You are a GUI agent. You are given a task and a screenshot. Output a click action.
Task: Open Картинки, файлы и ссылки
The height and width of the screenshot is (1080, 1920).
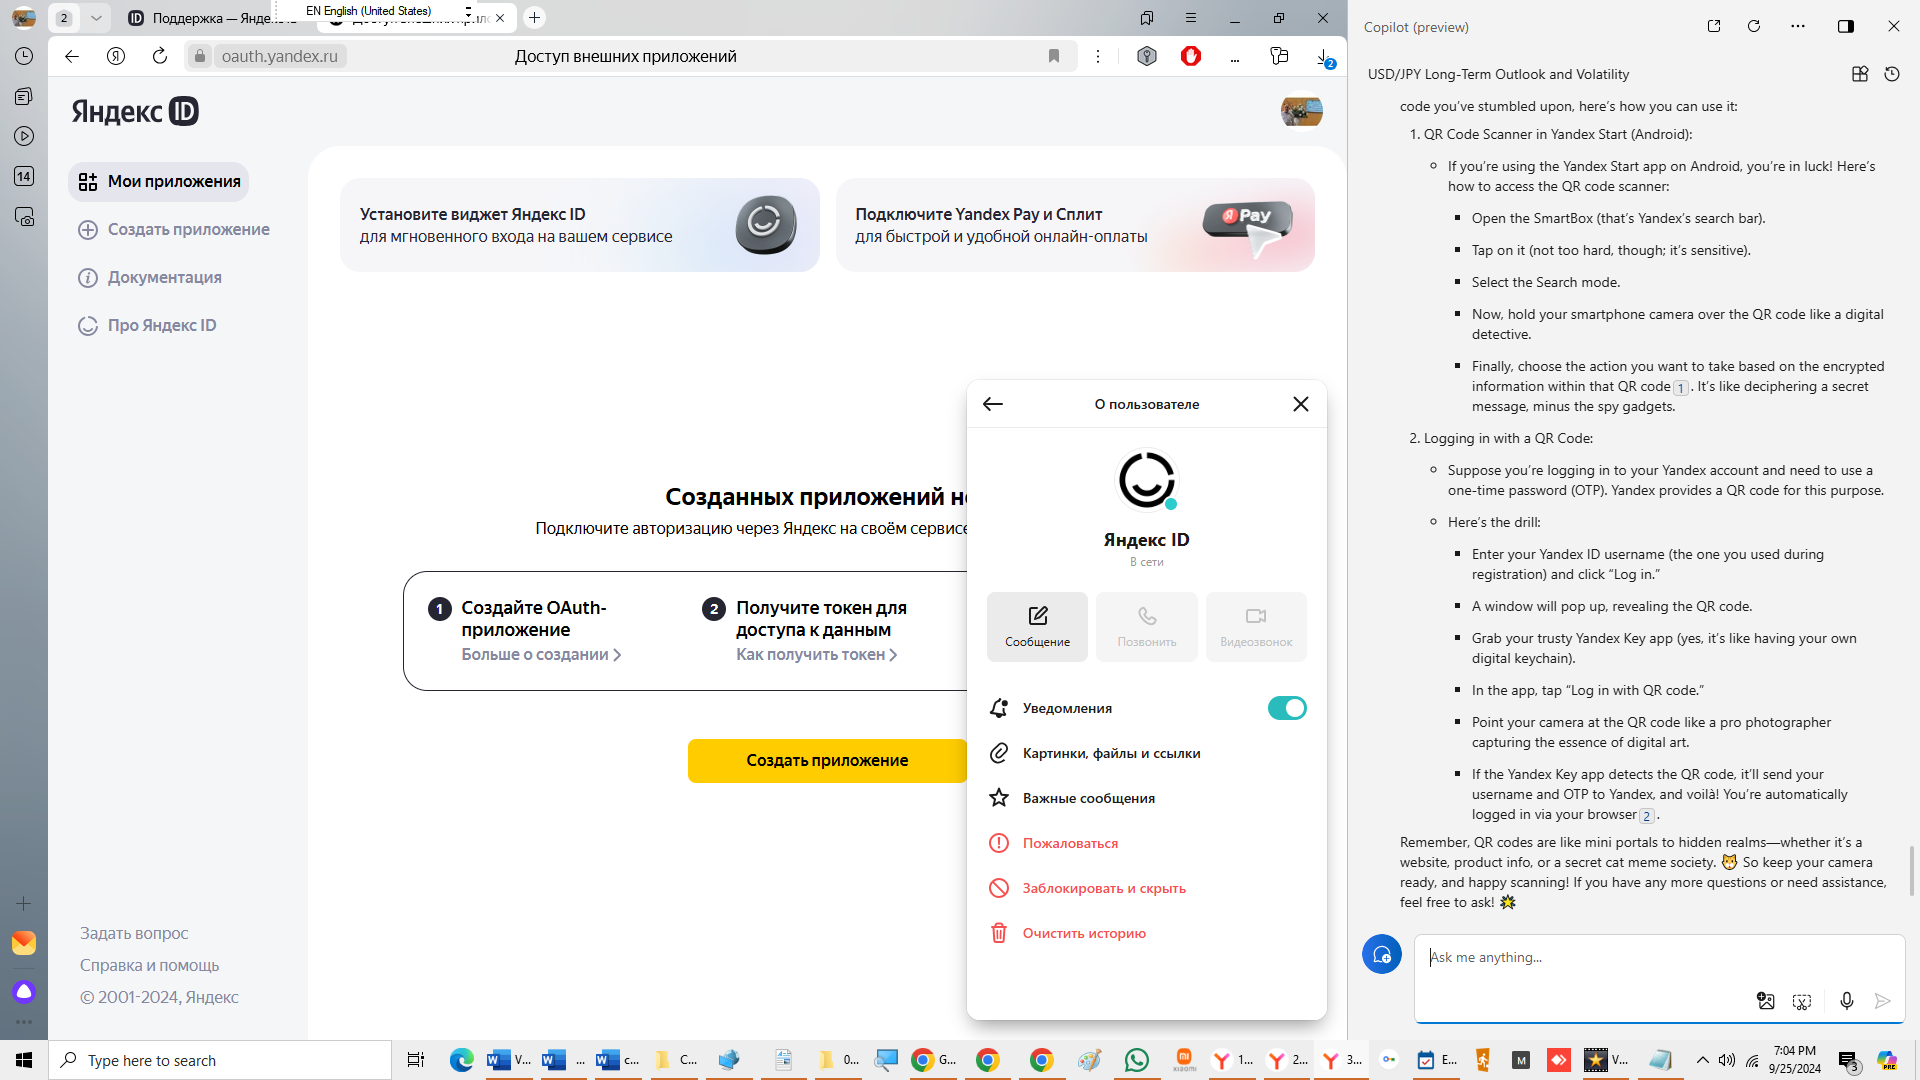click(1147, 753)
